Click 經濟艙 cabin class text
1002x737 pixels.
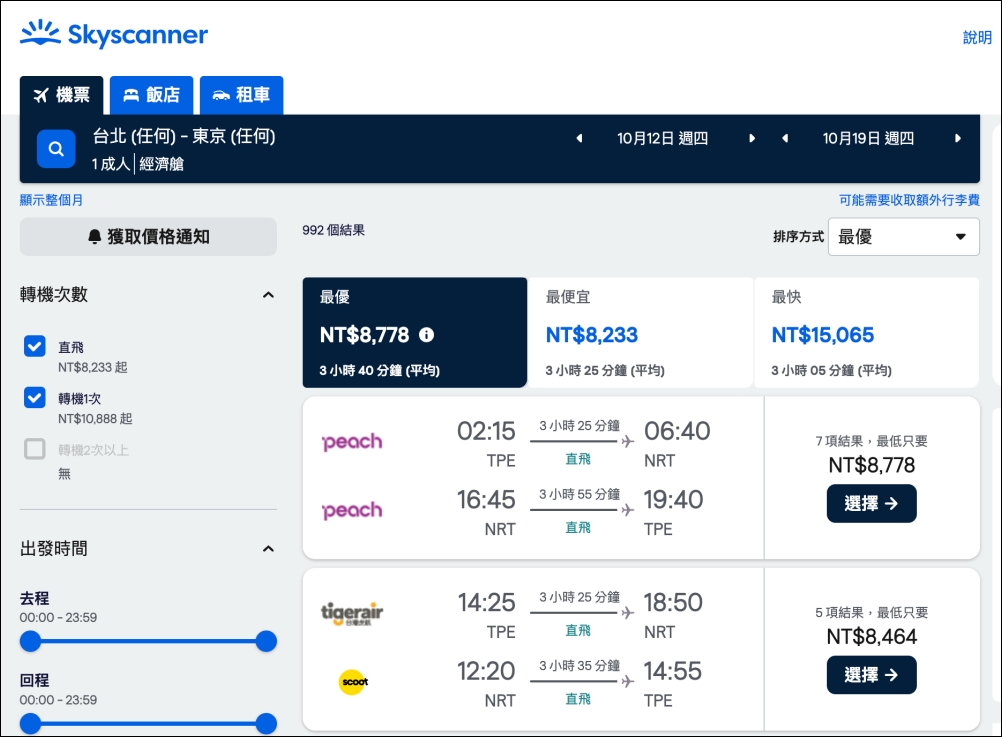[x=162, y=164]
